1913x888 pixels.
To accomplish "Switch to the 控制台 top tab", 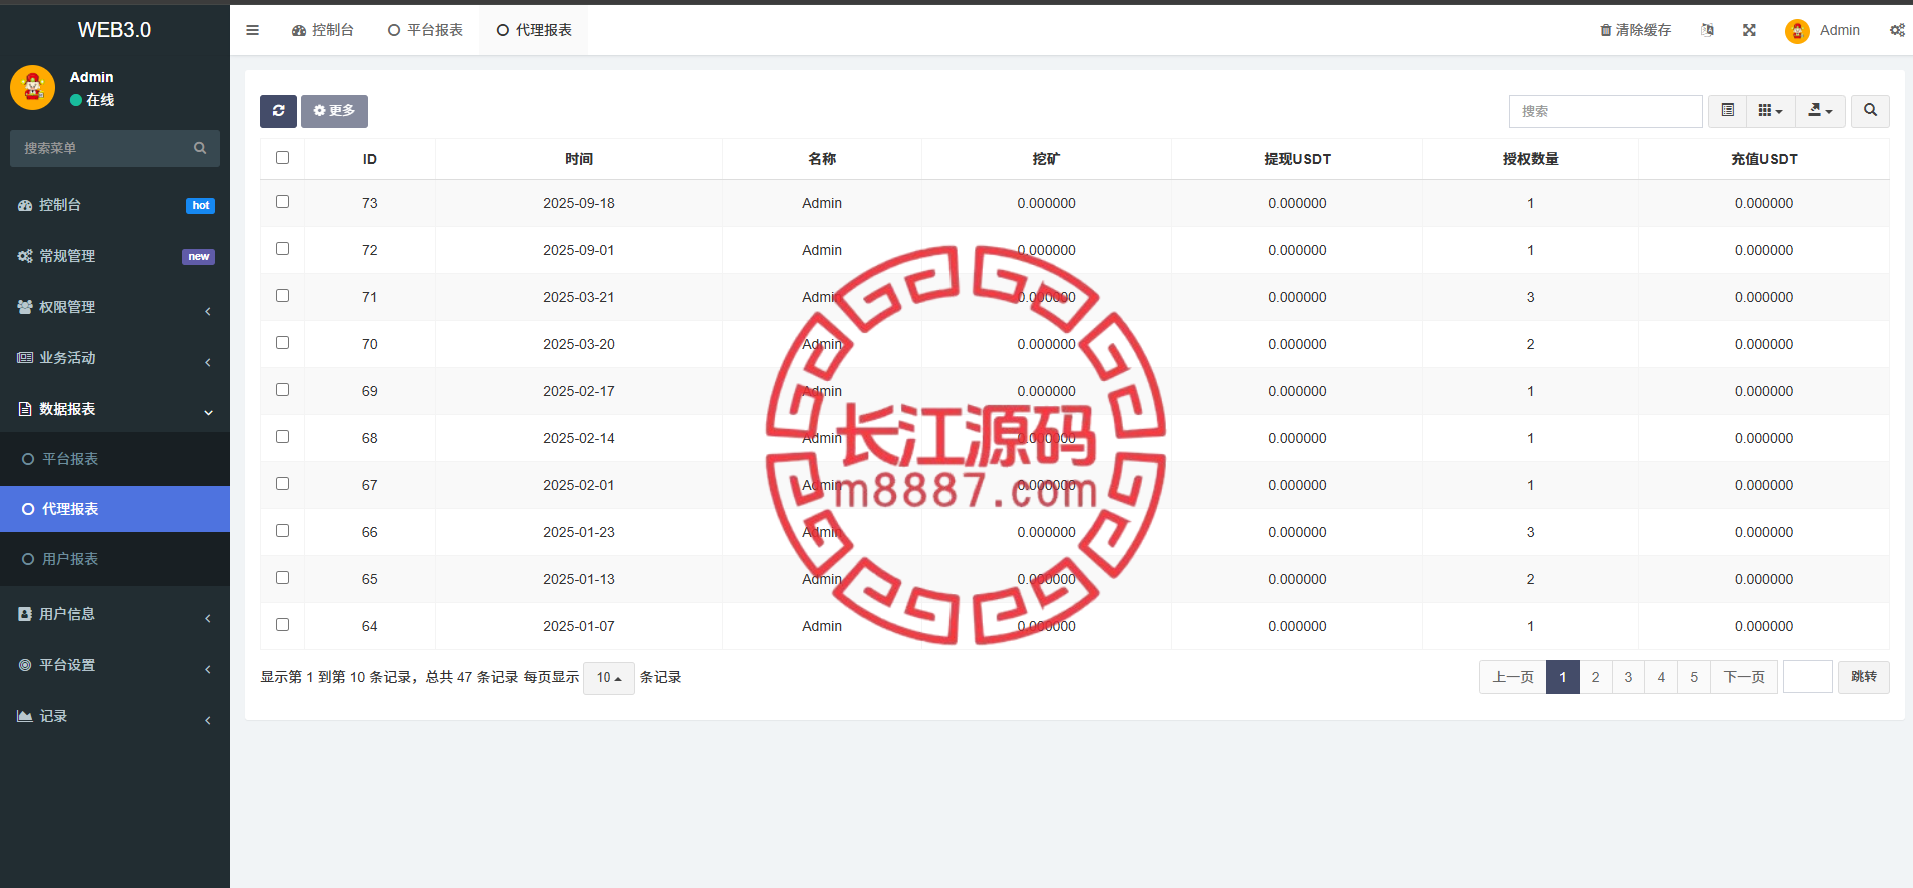I will click(323, 30).
